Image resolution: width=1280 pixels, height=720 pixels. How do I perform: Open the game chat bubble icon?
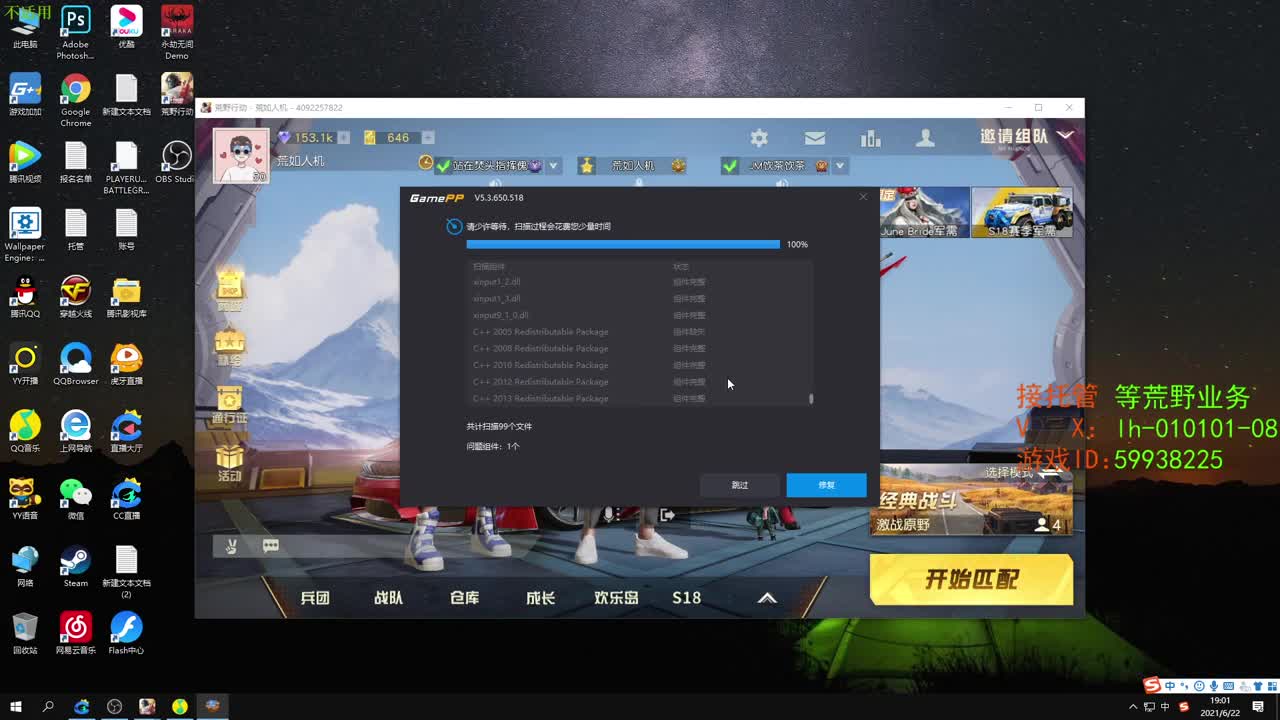point(270,546)
